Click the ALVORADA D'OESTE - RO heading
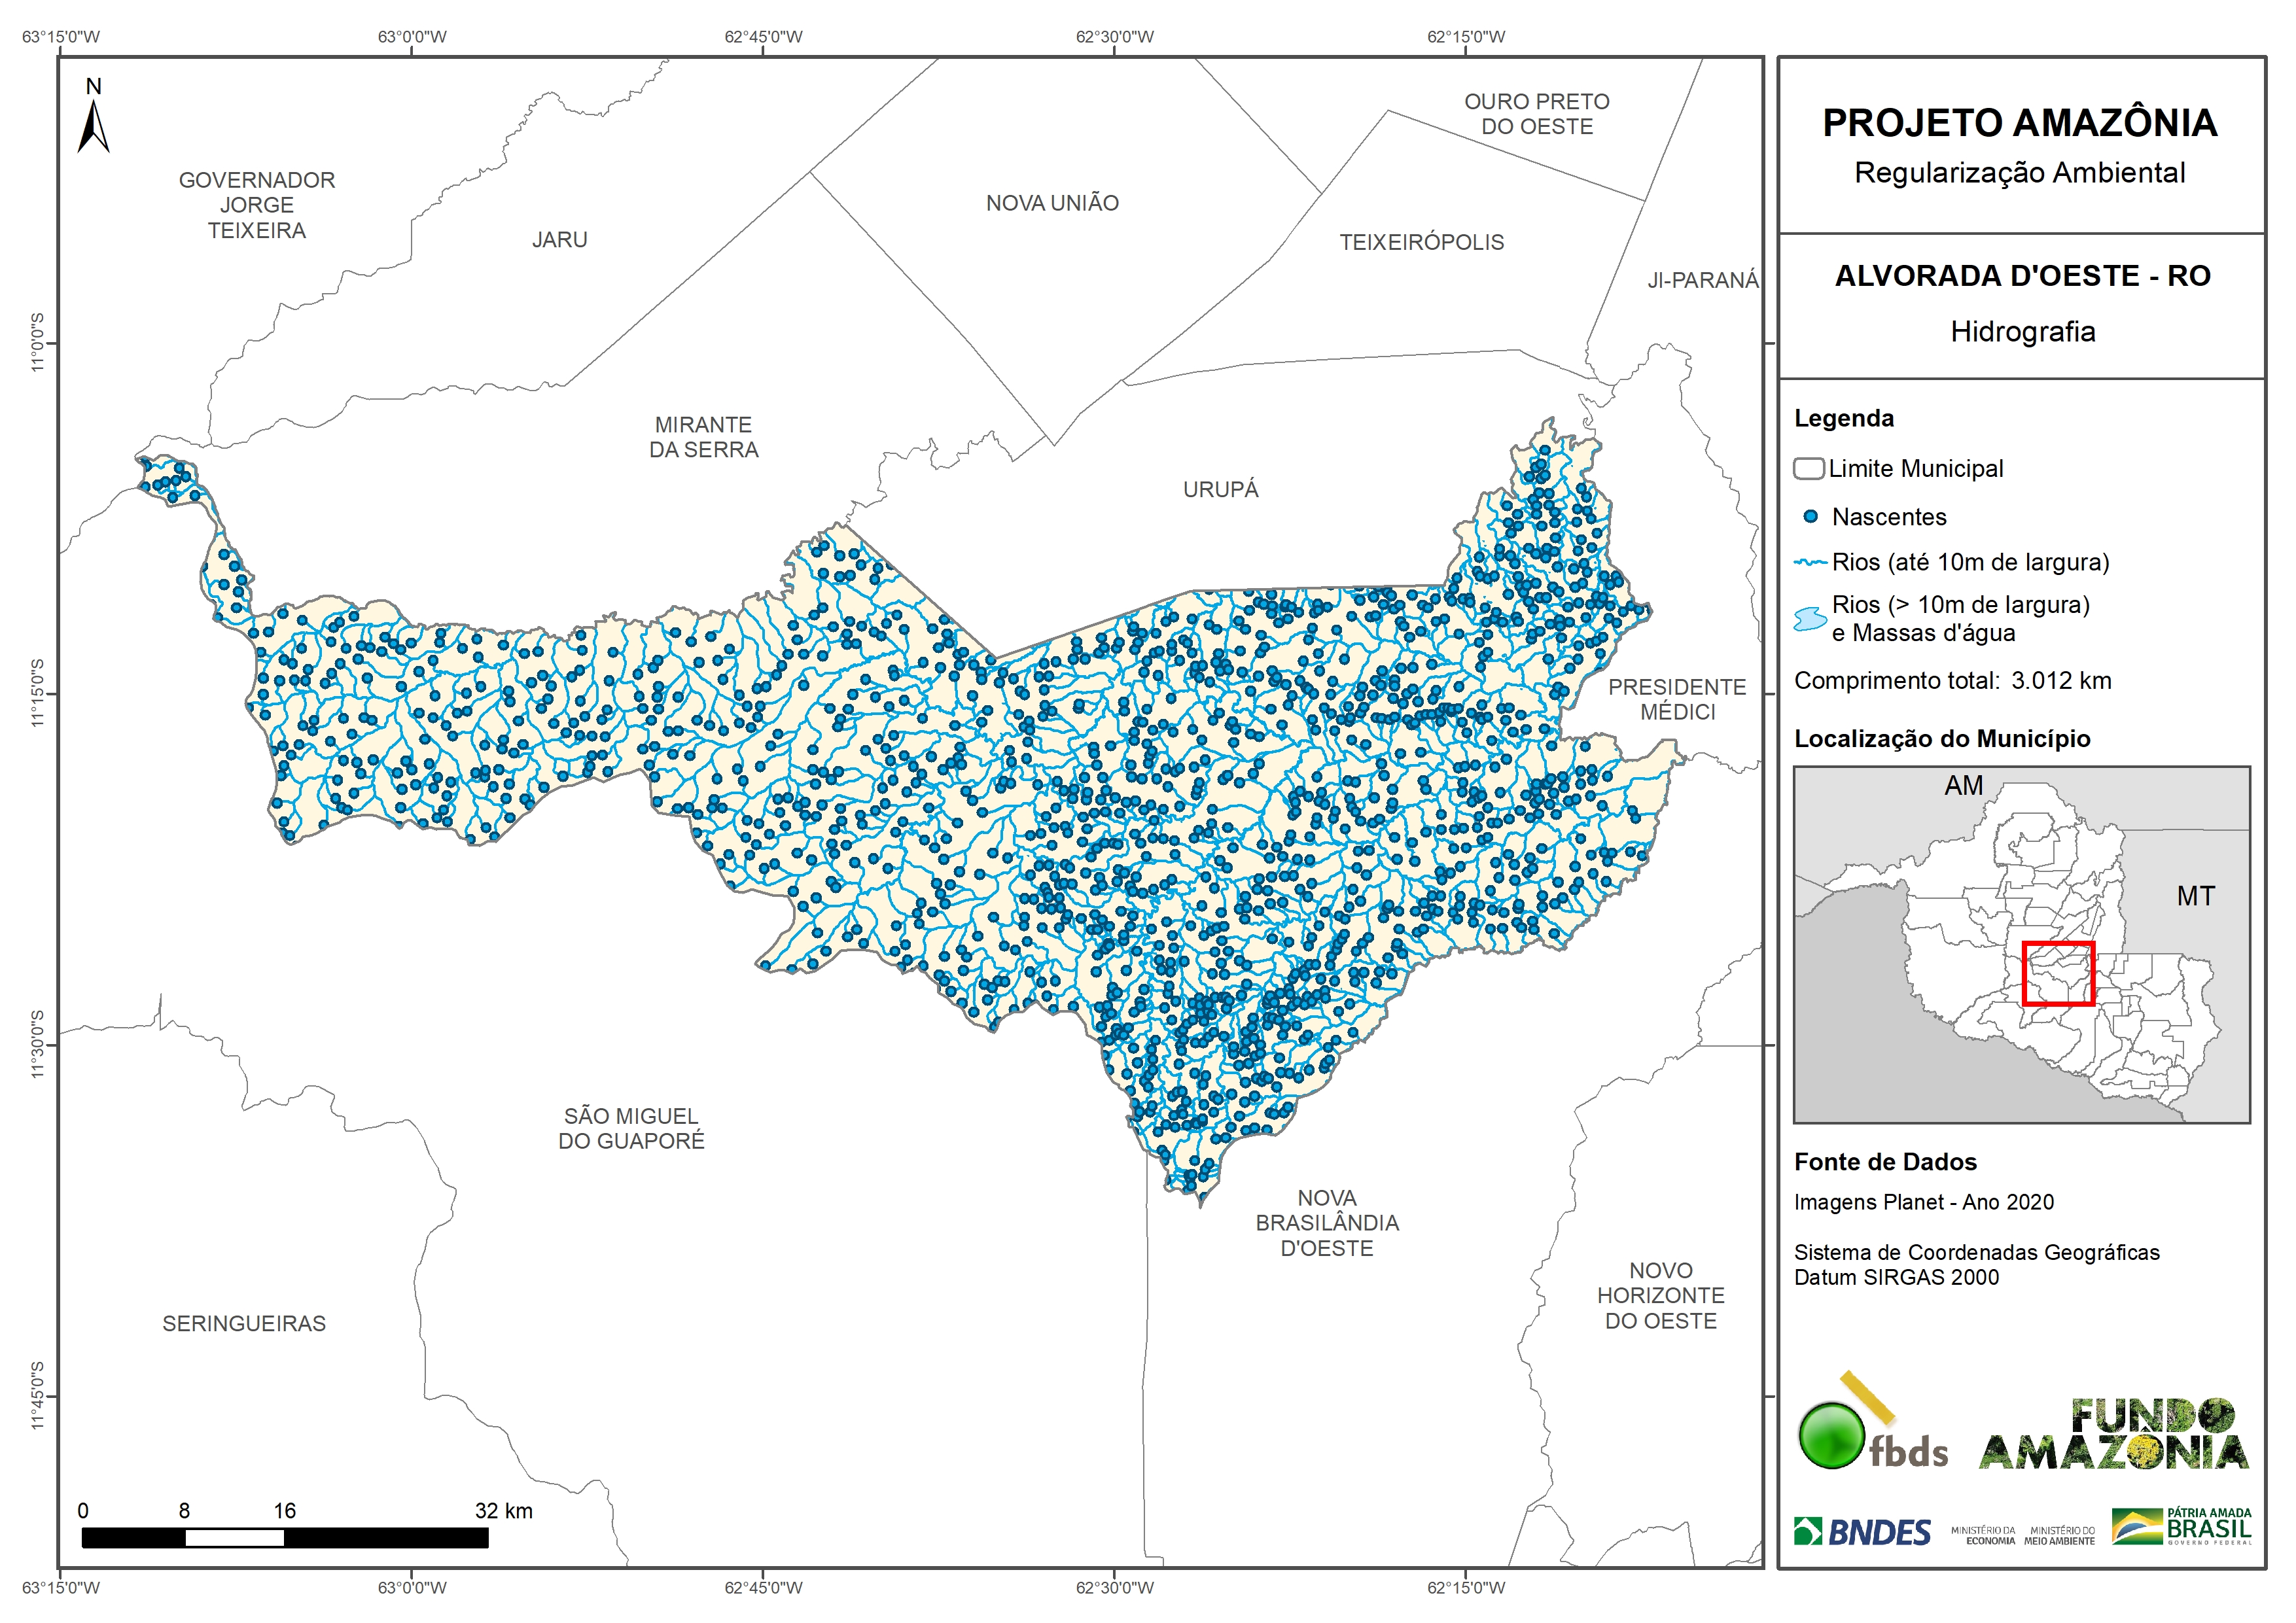2296x1623 pixels. (x=2022, y=276)
